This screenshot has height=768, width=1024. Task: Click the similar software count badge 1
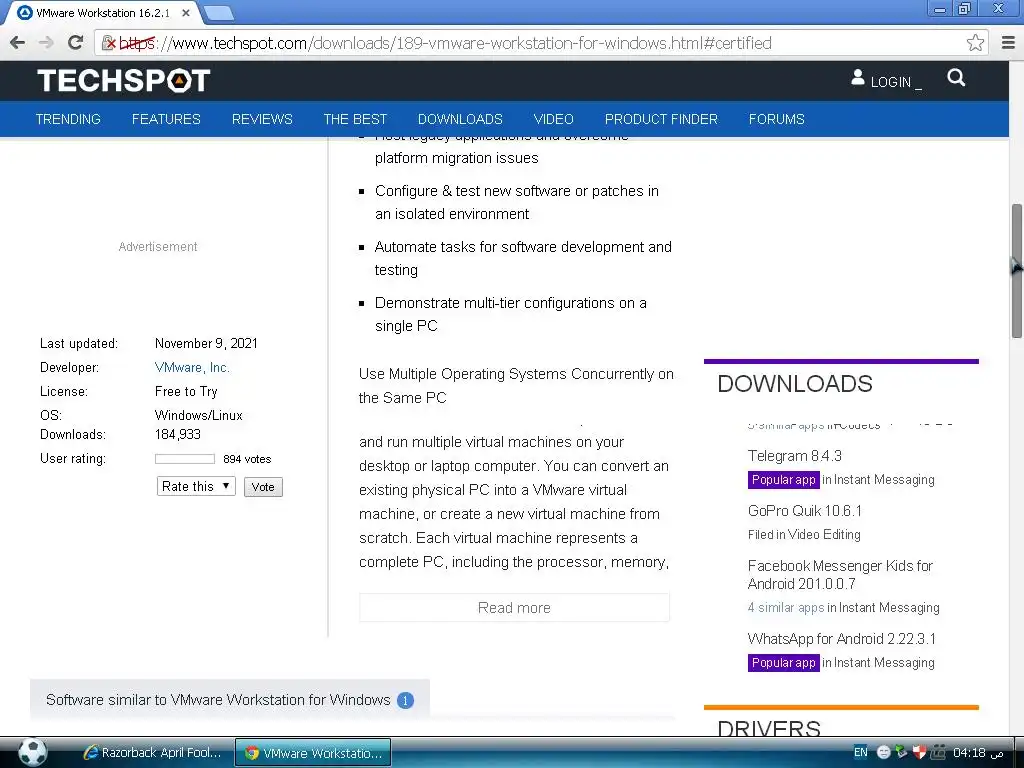pyautogui.click(x=405, y=700)
